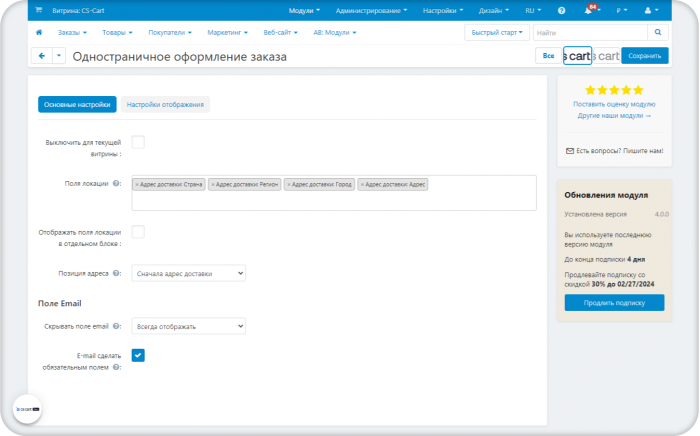Expand the Администрирование menu

[x=371, y=10]
